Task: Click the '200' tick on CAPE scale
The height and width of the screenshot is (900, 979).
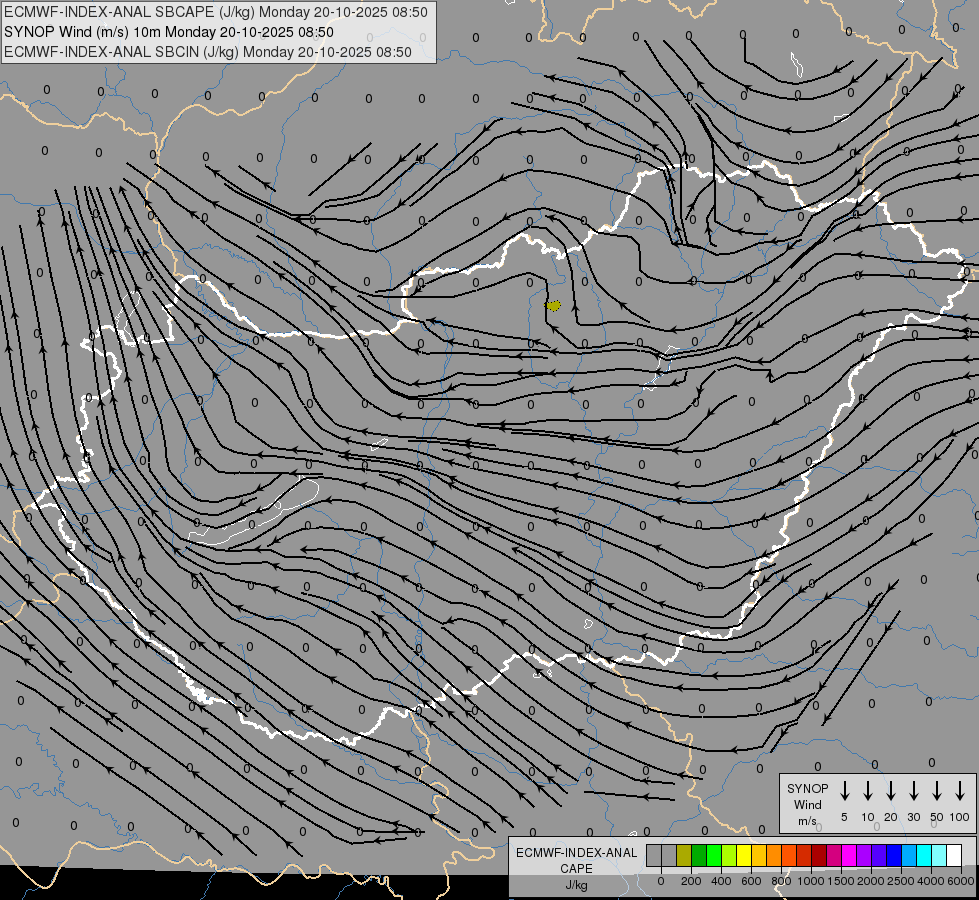Action: pos(691,881)
